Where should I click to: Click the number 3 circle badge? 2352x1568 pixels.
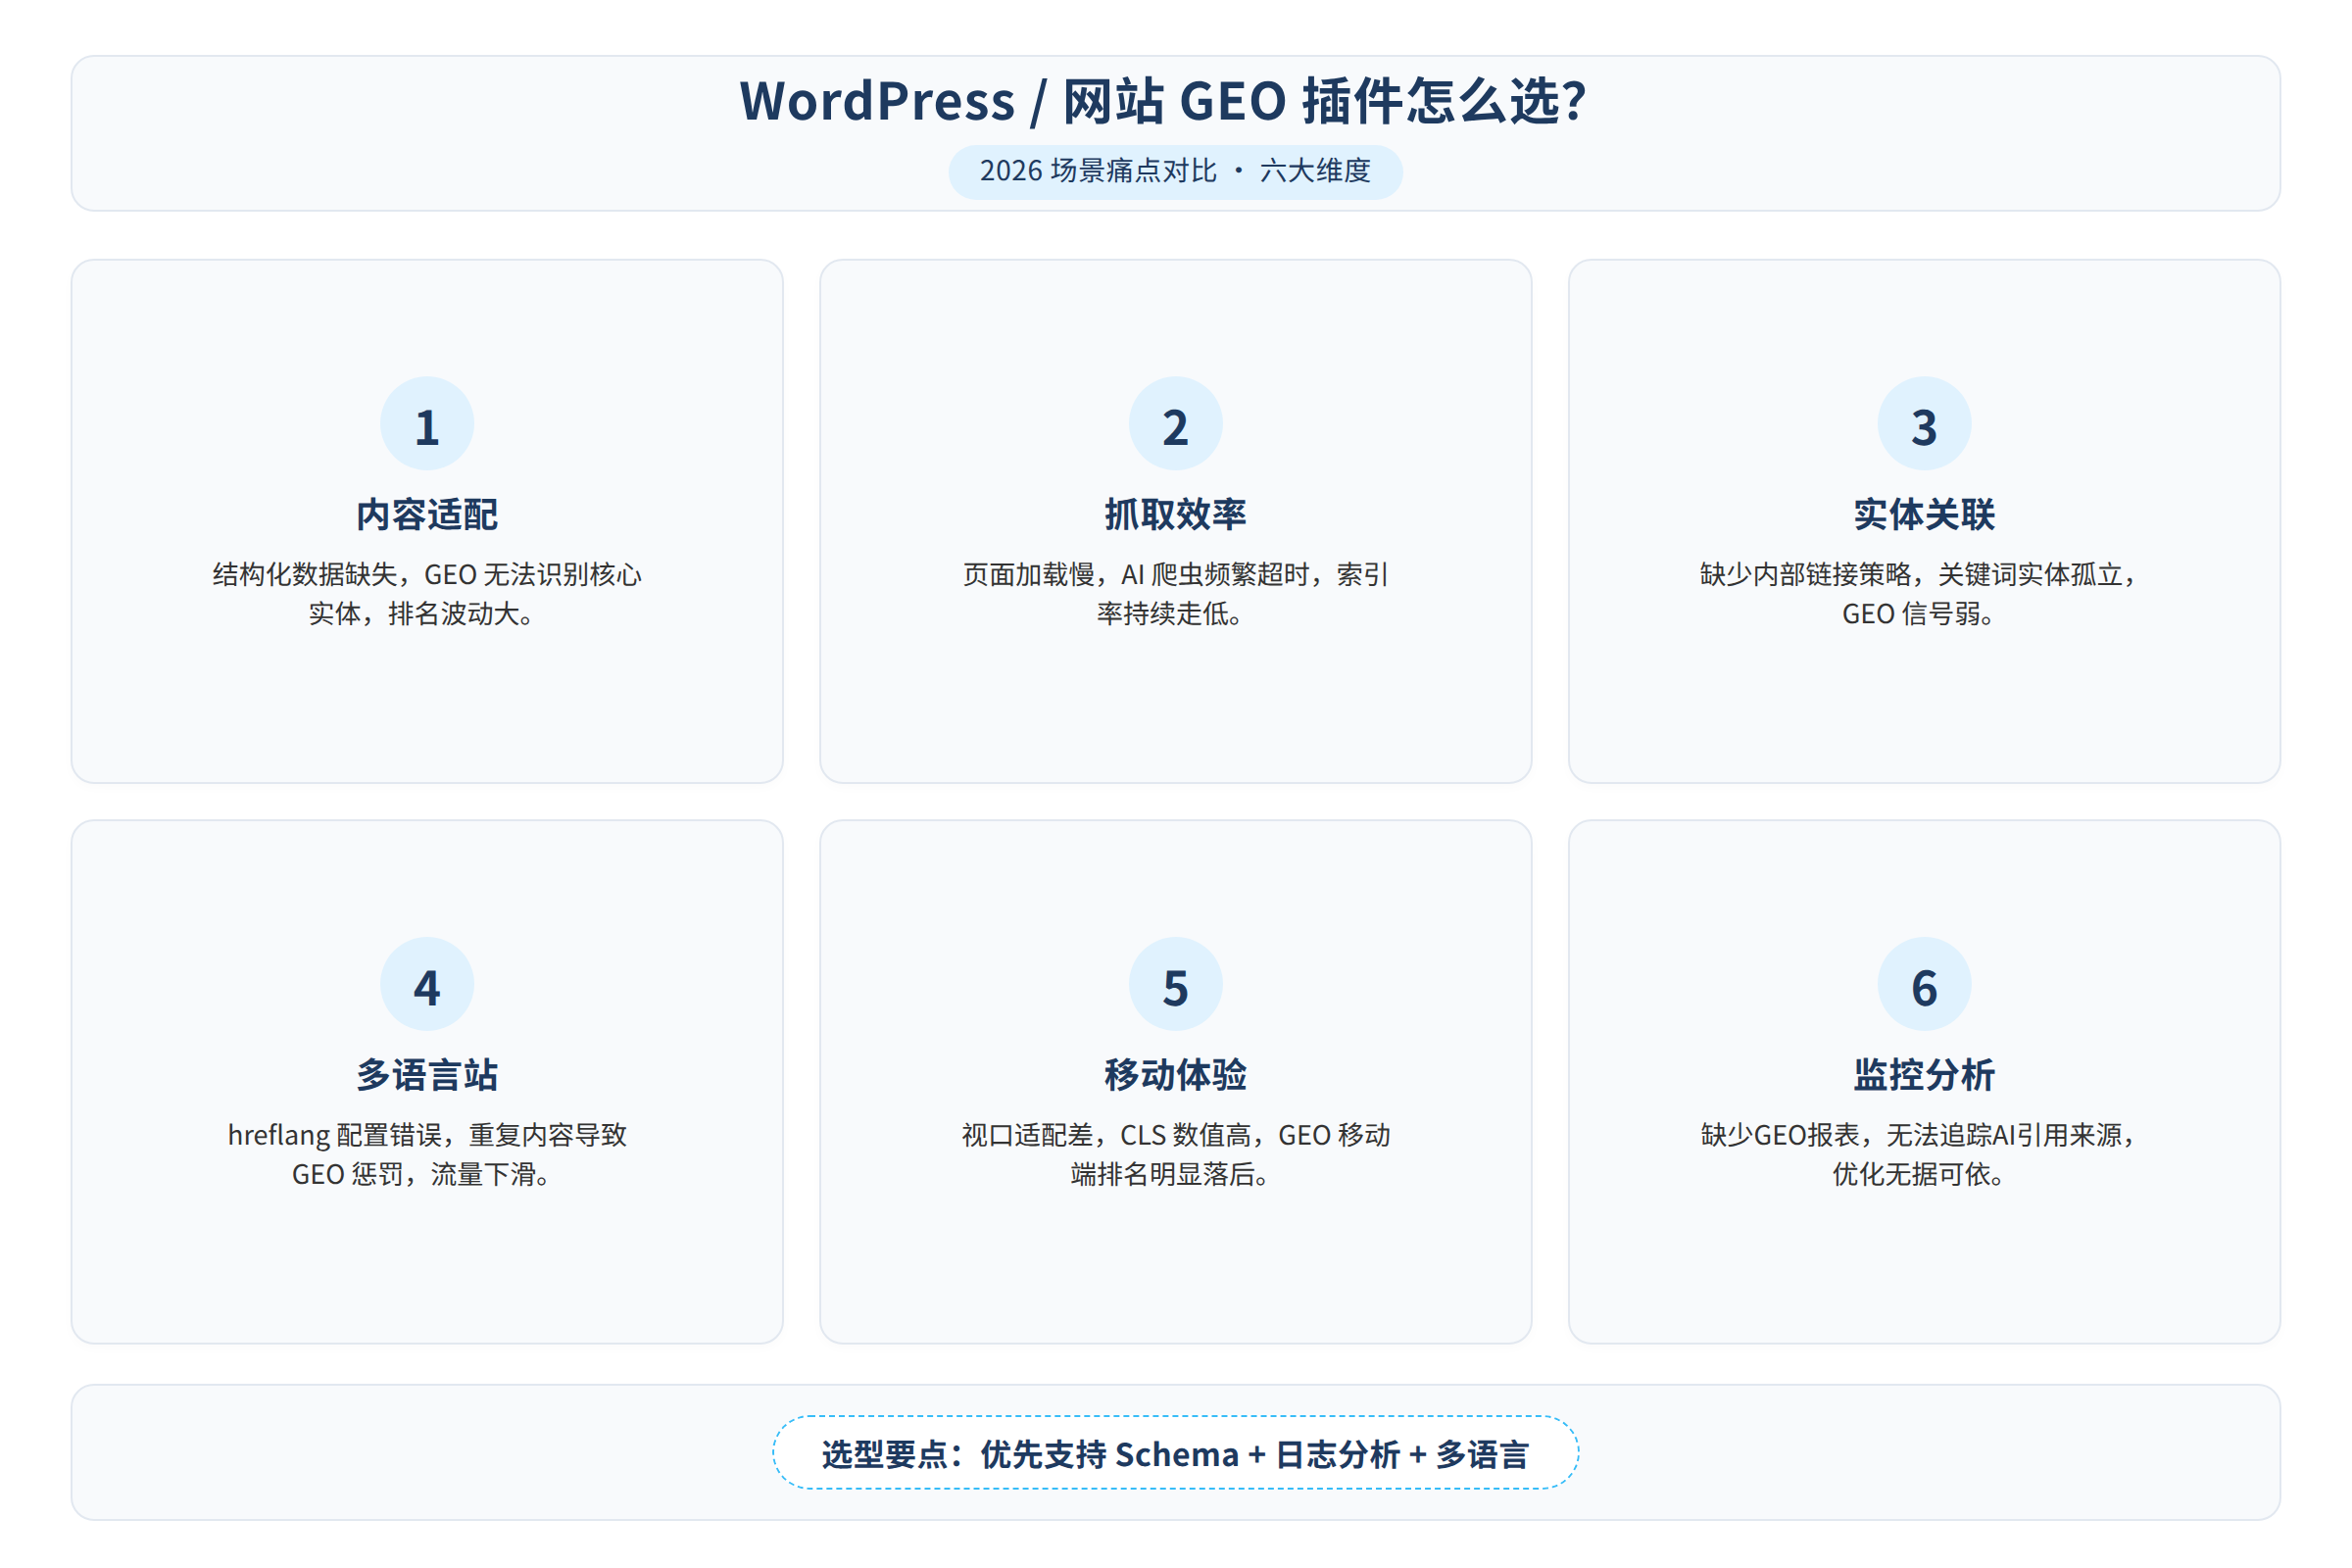[1924, 423]
